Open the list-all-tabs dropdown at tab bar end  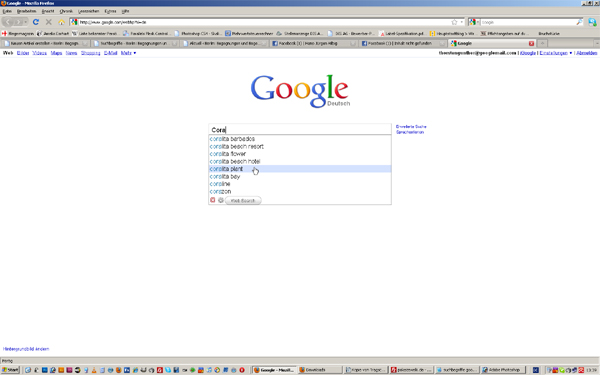pos(596,43)
